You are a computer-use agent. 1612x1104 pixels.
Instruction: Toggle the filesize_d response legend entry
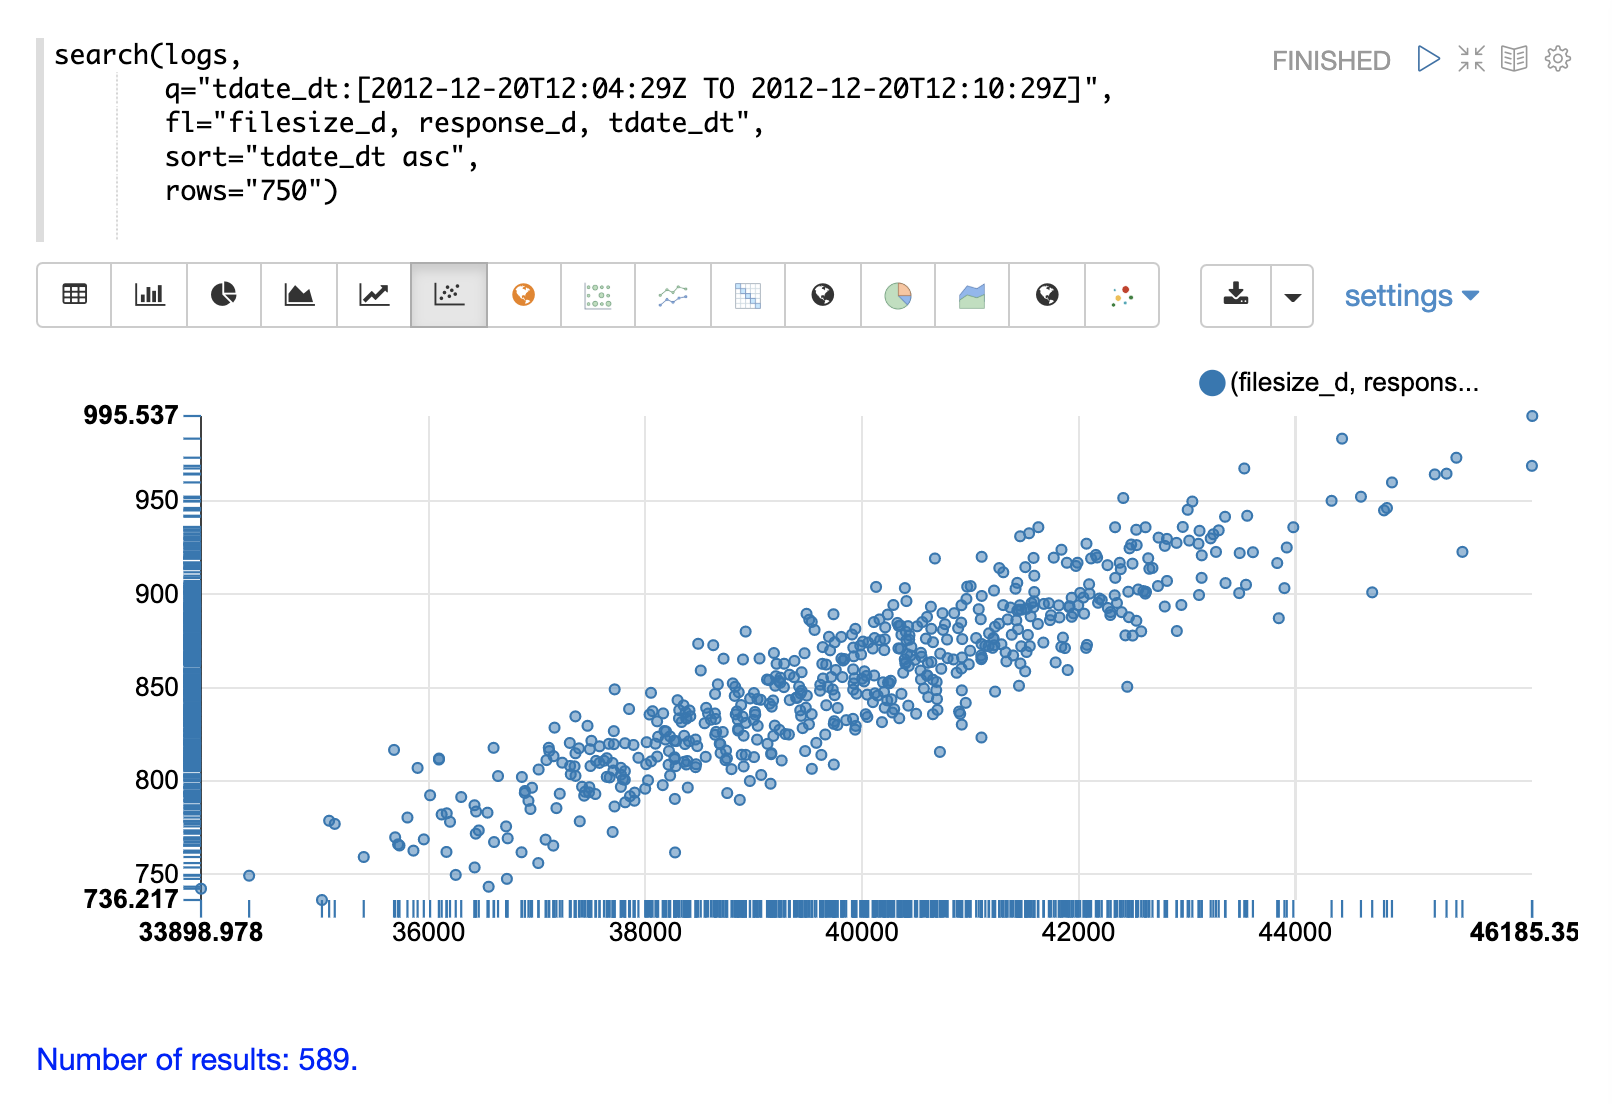coord(1341,381)
